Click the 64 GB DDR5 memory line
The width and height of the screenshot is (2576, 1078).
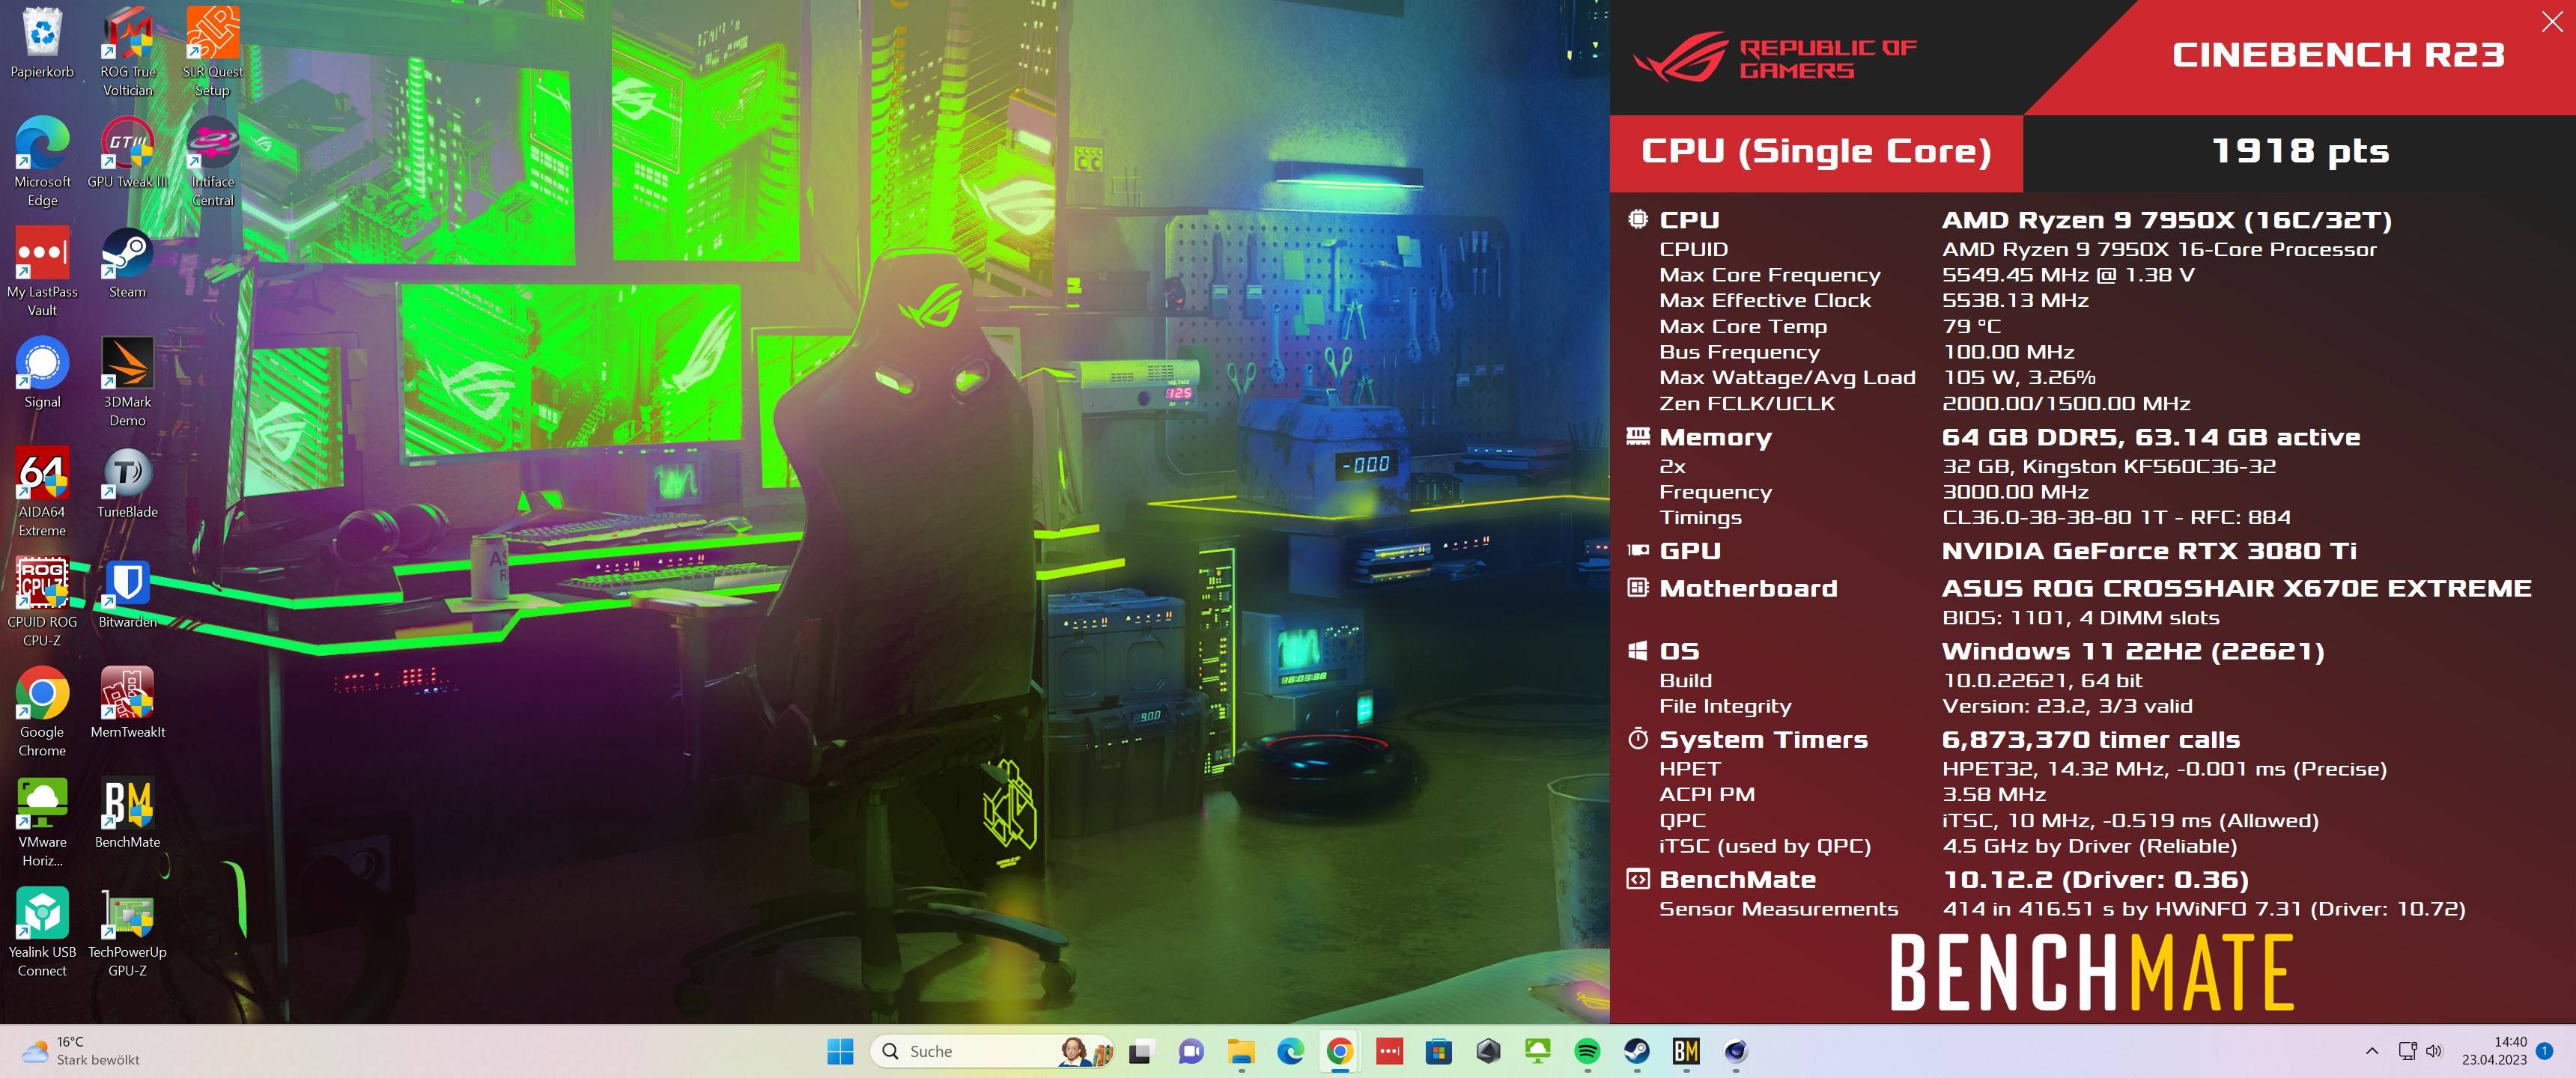pyautogui.click(x=2150, y=438)
